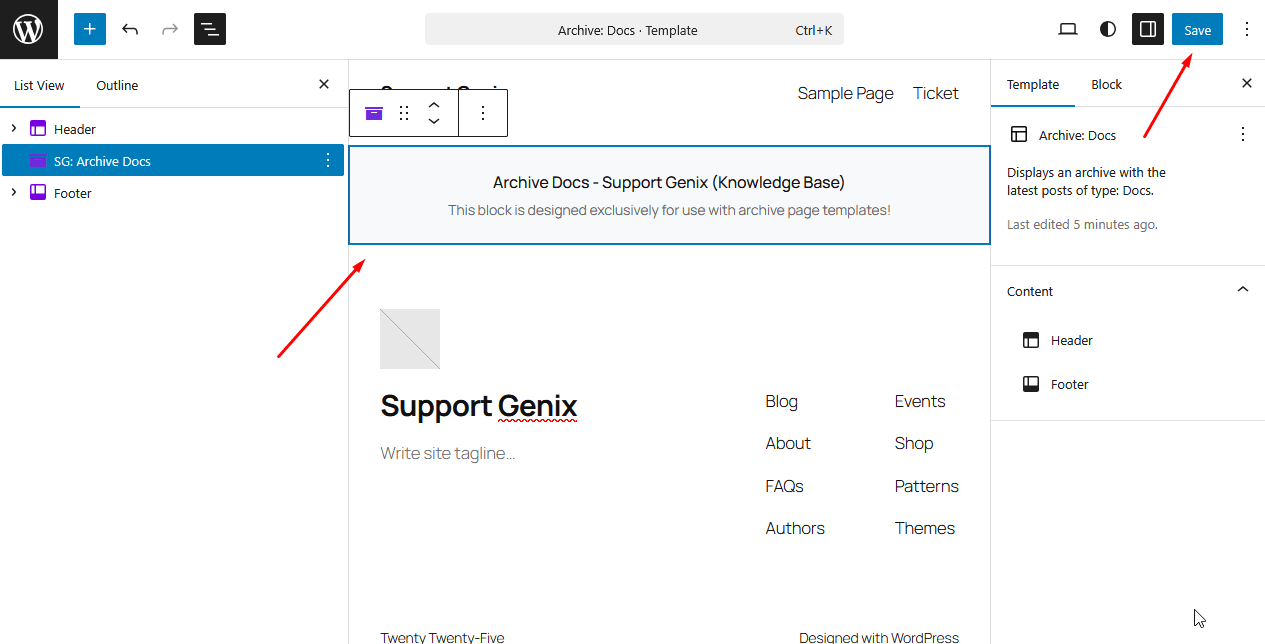Click the Shop footer link
This screenshot has width=1265, height=644.
tap(914, 443)
